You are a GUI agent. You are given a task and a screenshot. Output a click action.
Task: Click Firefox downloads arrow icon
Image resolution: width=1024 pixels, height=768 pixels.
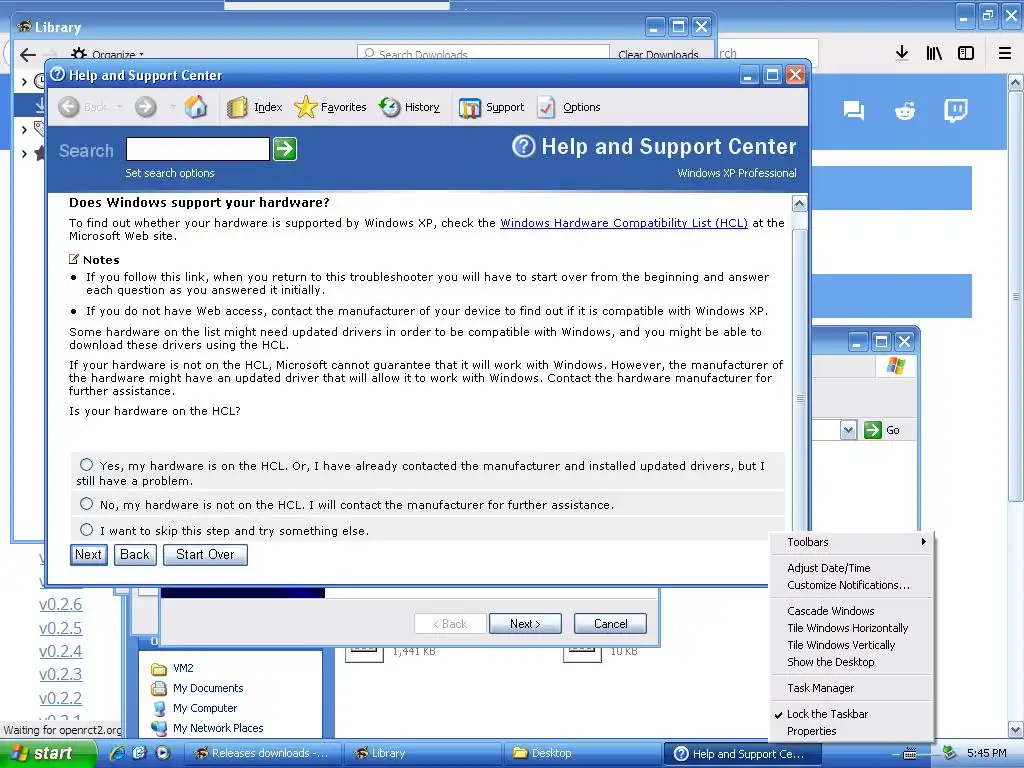pos(902,53)
